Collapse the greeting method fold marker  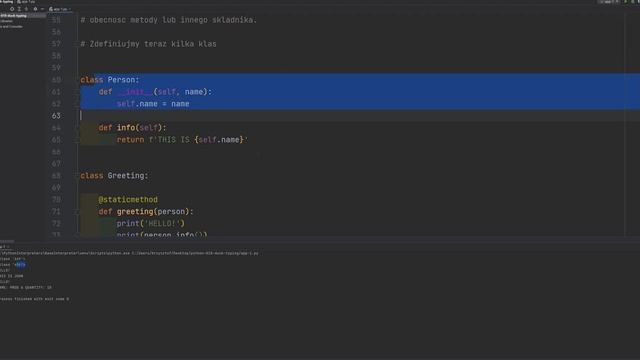pyautogui.click(x=77, y=211)
